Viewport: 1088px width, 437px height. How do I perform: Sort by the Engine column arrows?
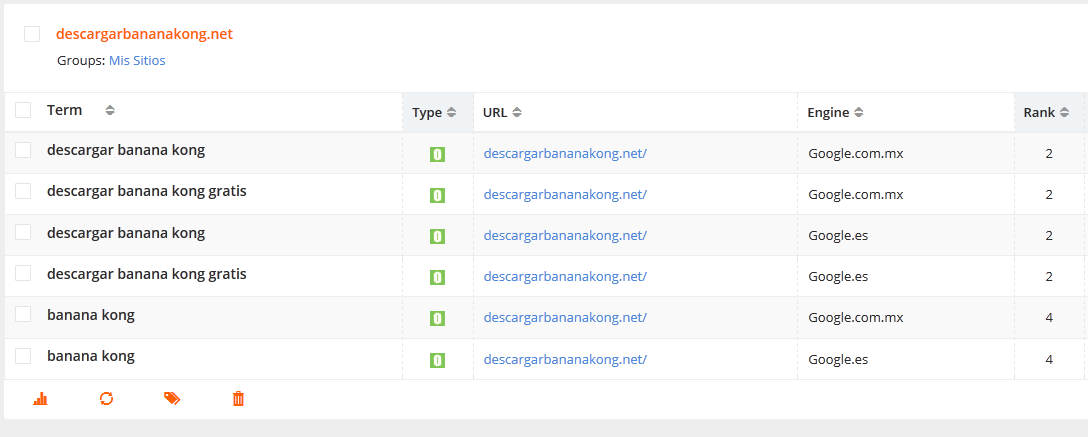pyautogui.click(x=859, y=112)
